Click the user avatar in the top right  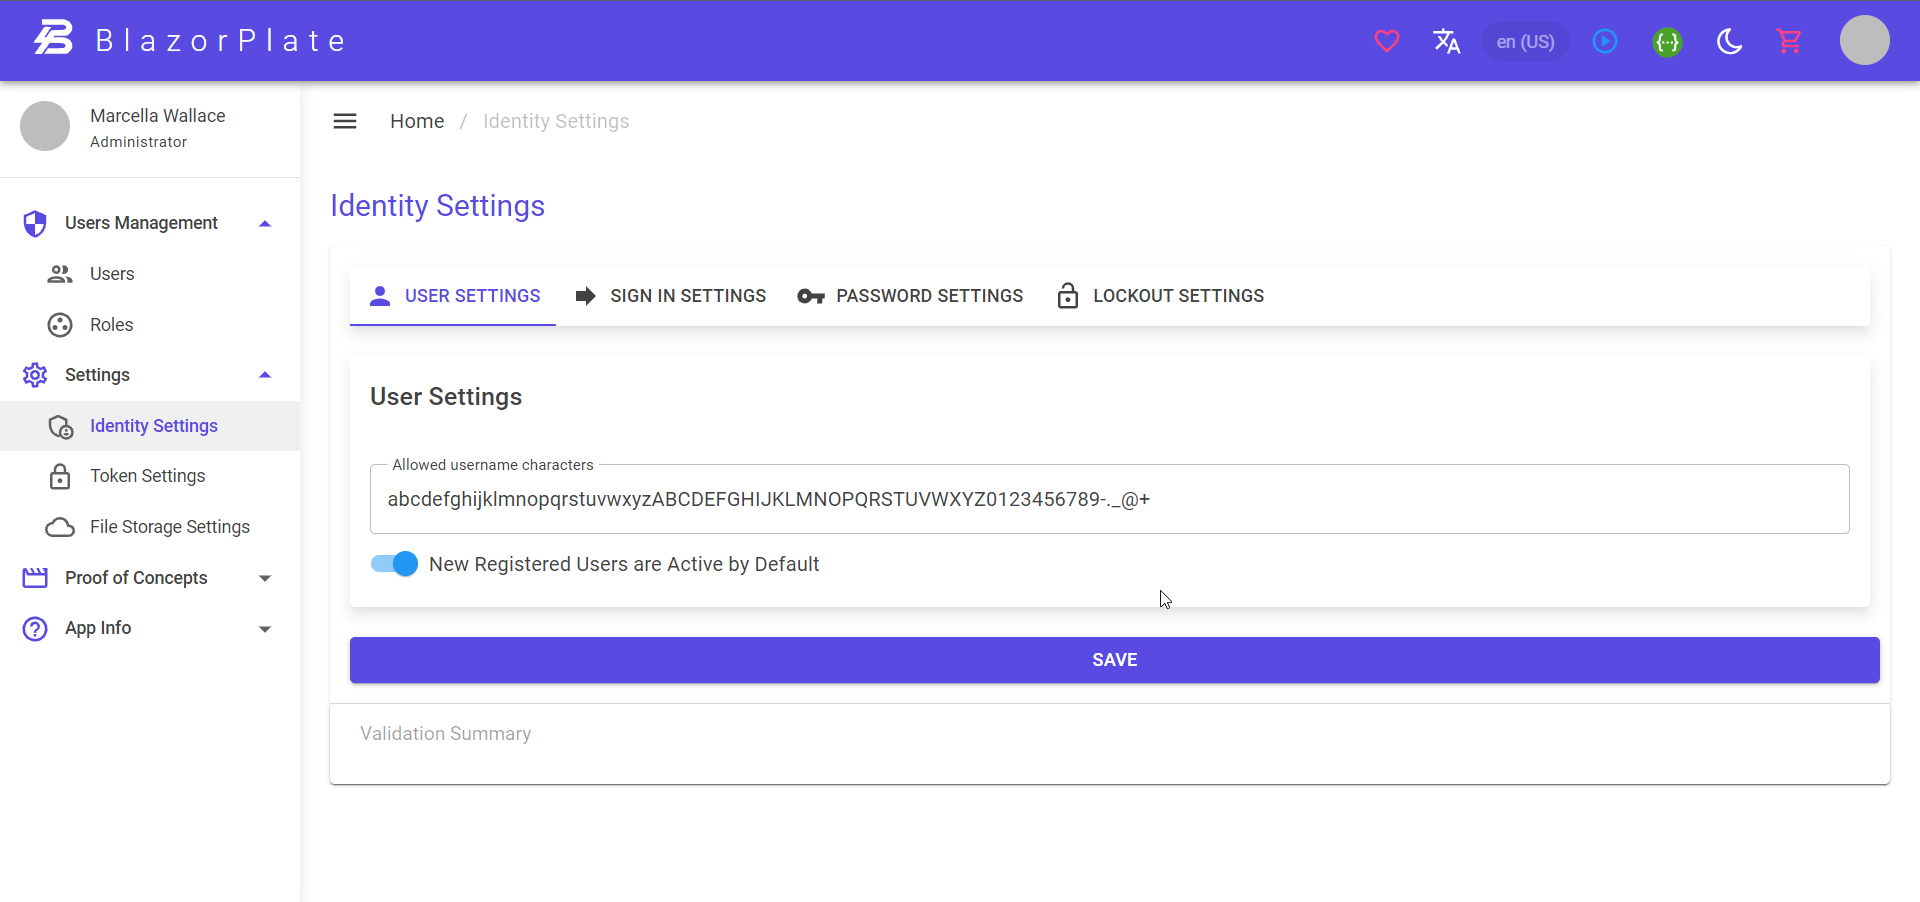point(1865,41)
